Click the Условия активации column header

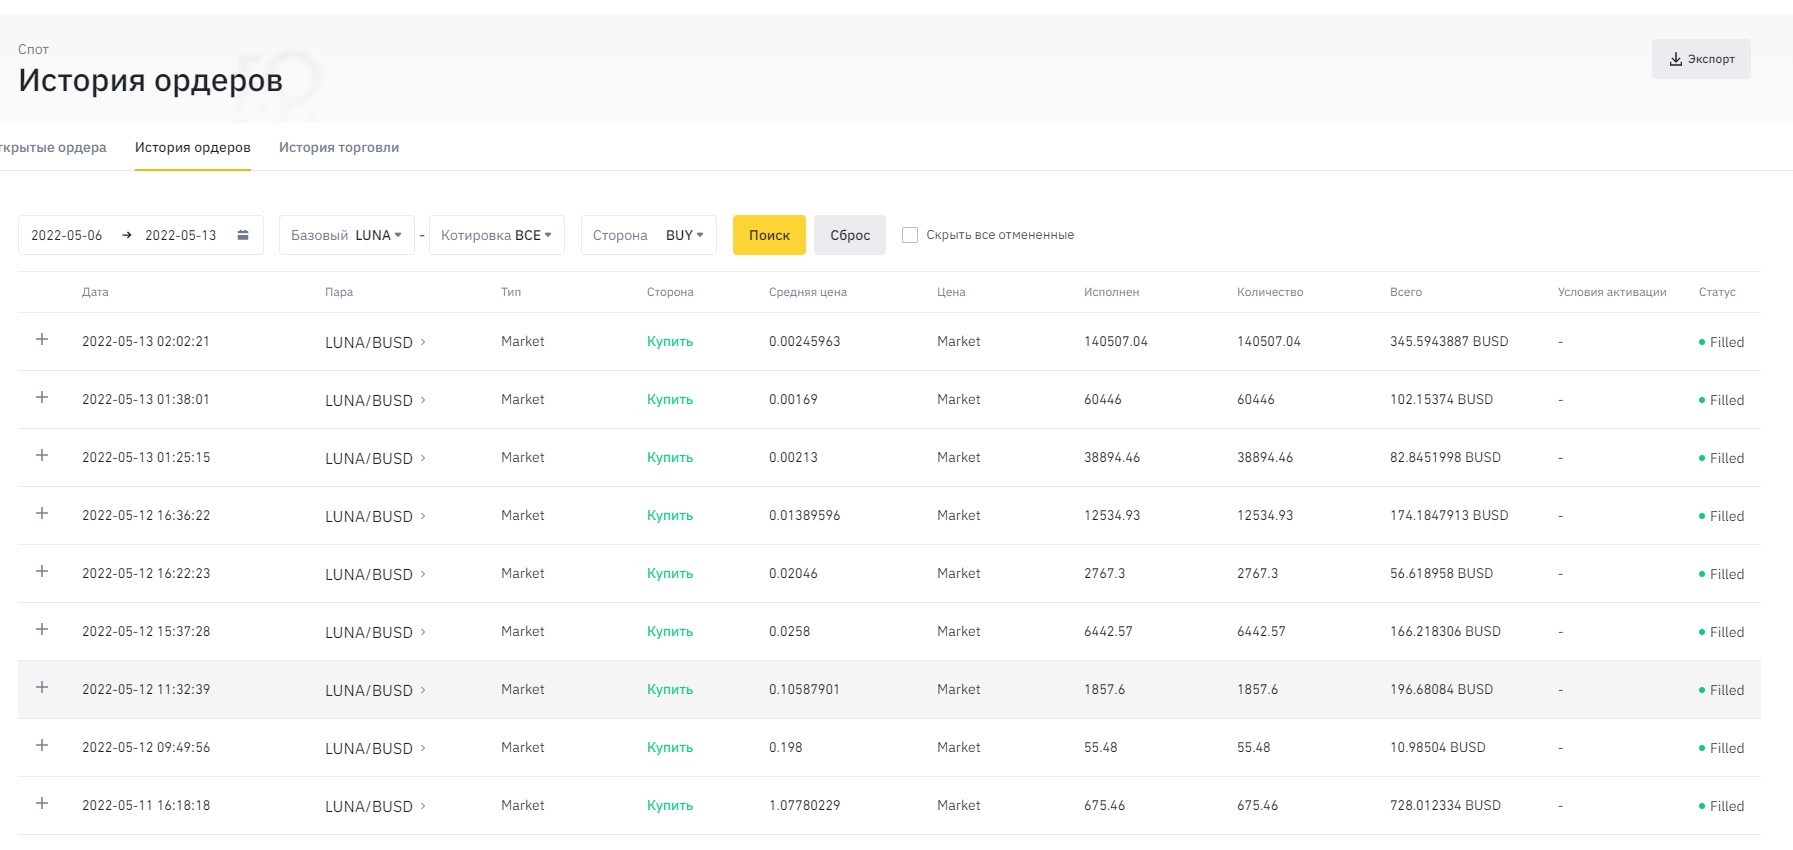click(1612, 292)
